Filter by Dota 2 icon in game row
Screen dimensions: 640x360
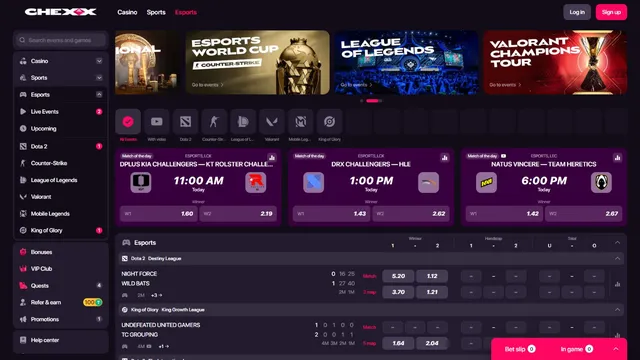(185, 122)
